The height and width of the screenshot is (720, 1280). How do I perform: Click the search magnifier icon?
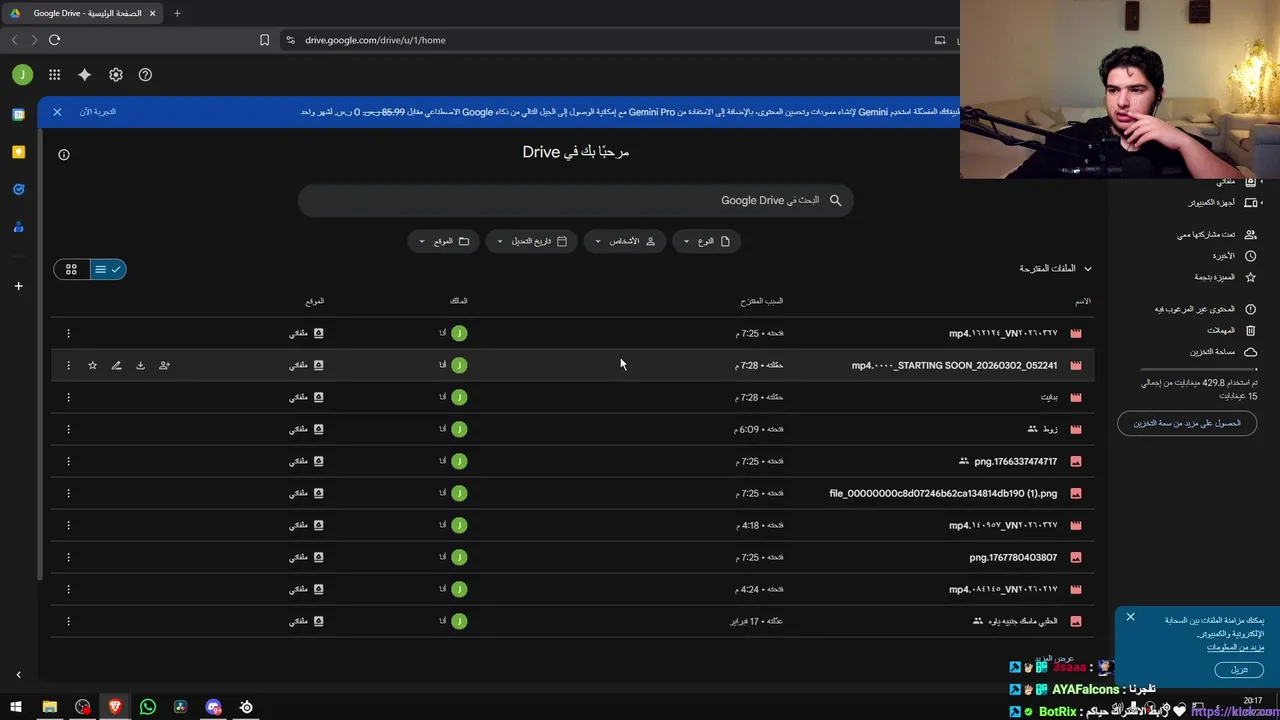(x=835, y=200)
